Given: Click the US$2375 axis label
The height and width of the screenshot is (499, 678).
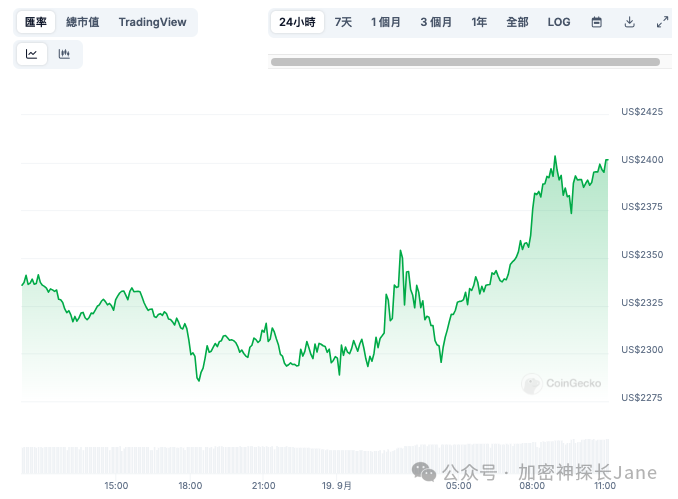Looking at the screenshot, I should 642,207.
